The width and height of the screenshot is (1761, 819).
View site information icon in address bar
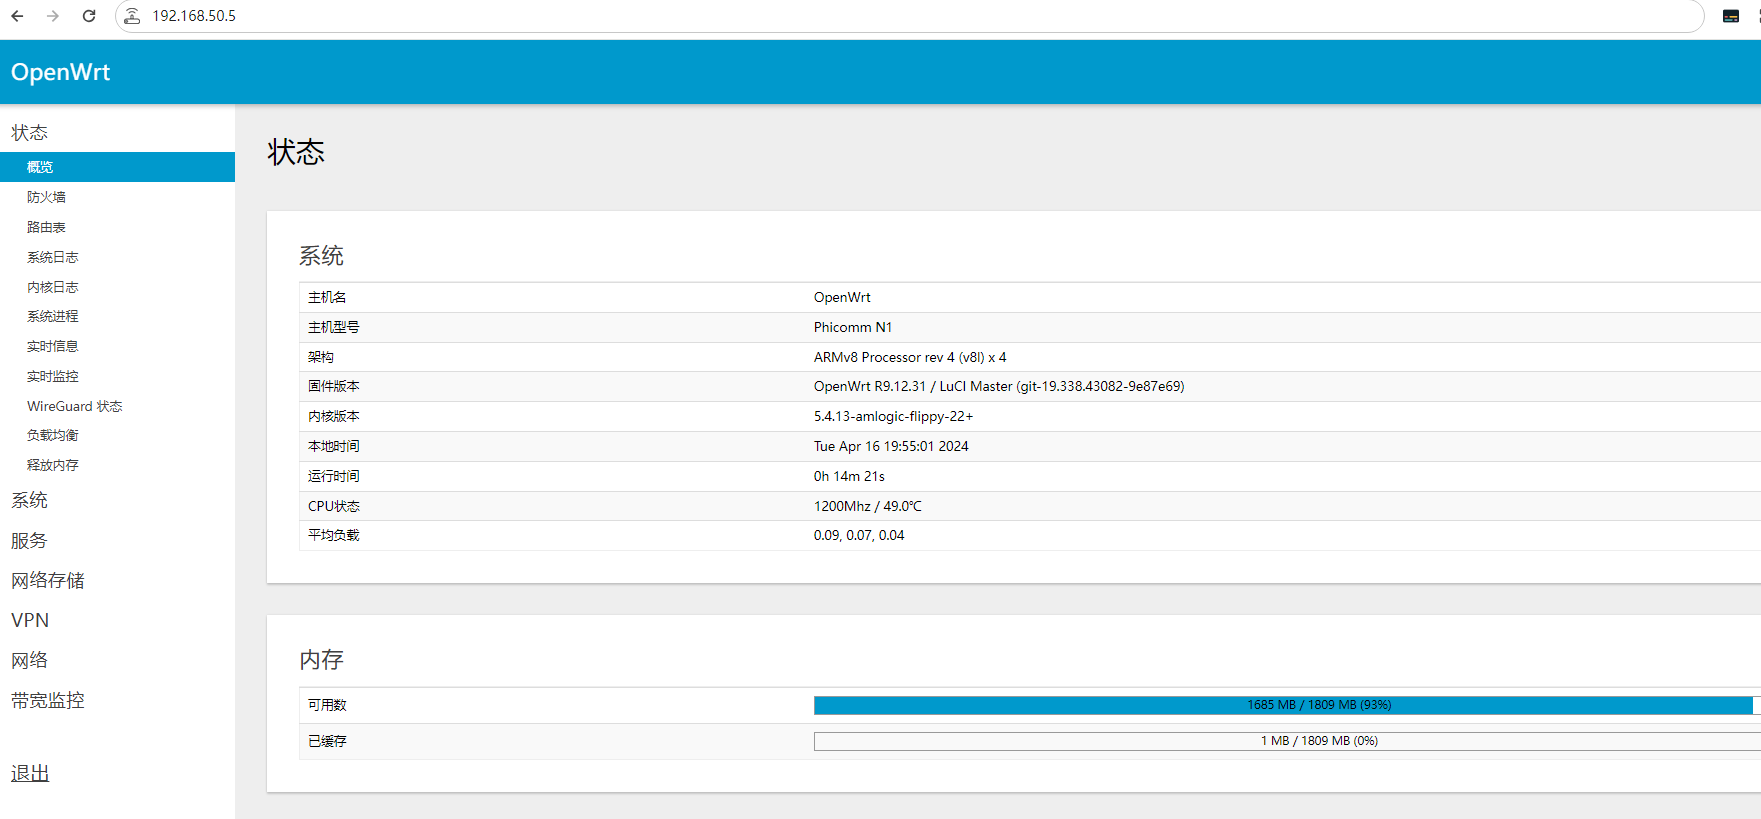[132, 16]
